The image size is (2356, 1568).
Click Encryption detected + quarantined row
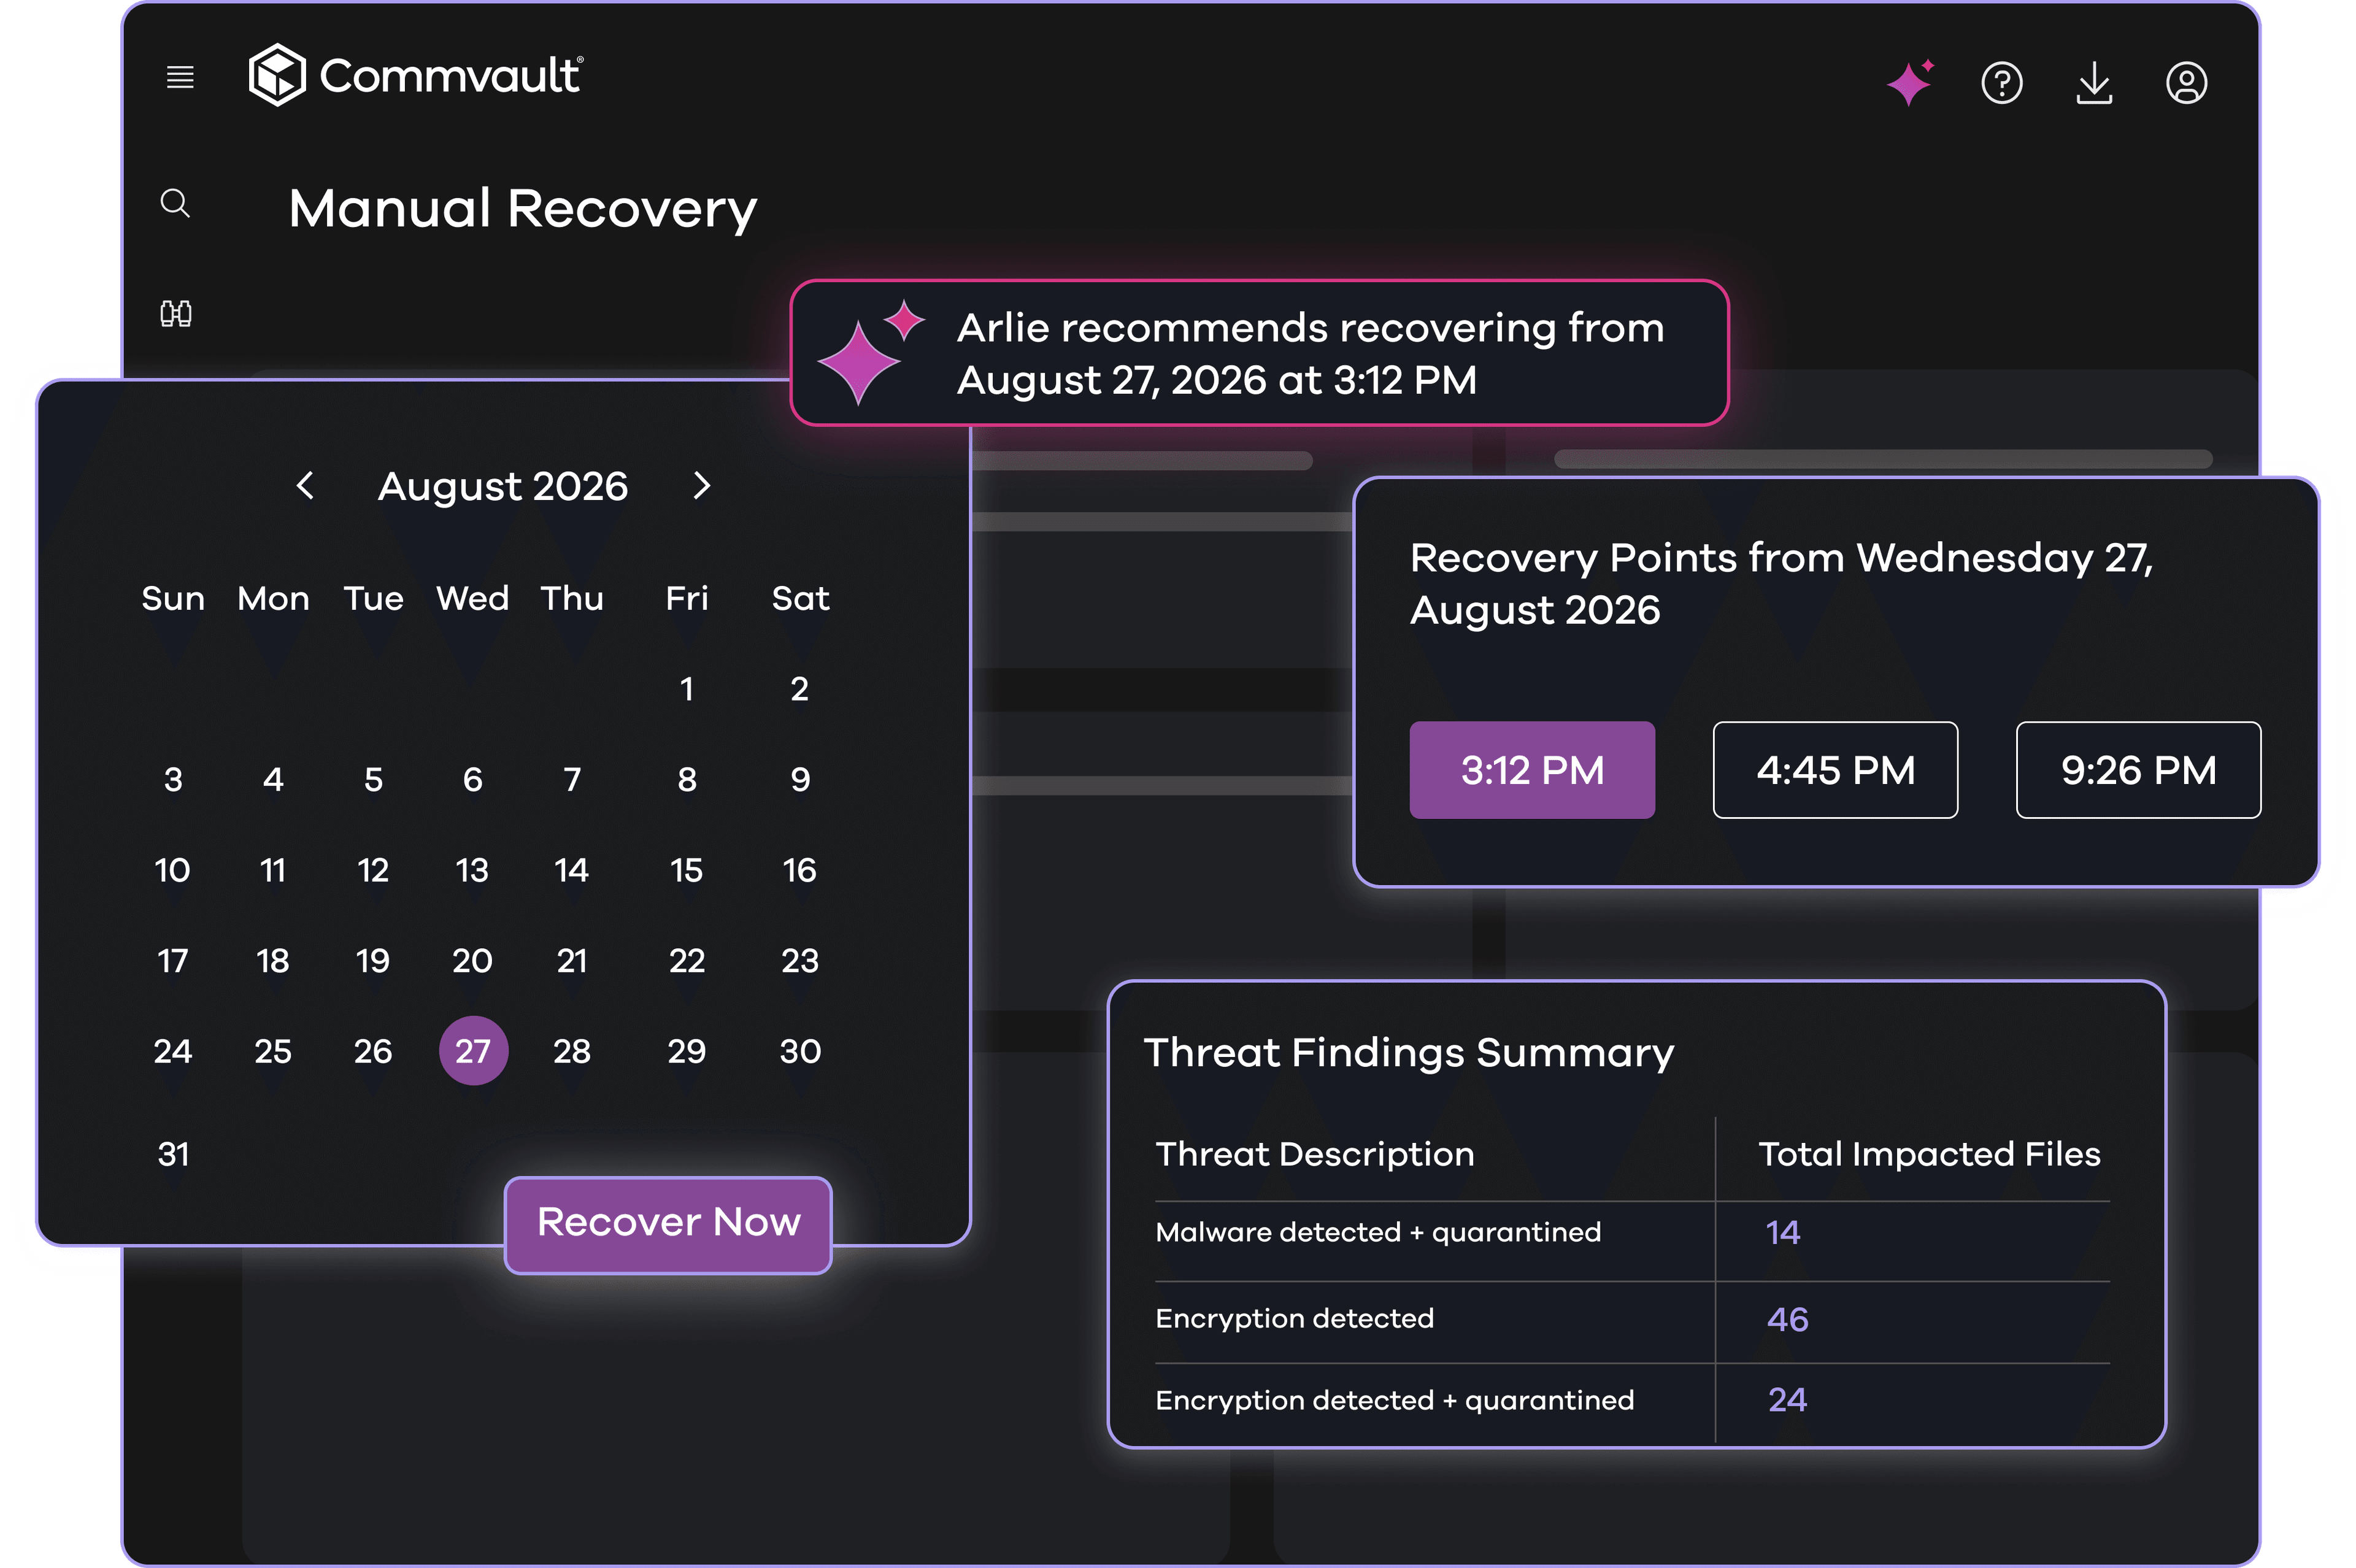(x=1632, y=1401)
